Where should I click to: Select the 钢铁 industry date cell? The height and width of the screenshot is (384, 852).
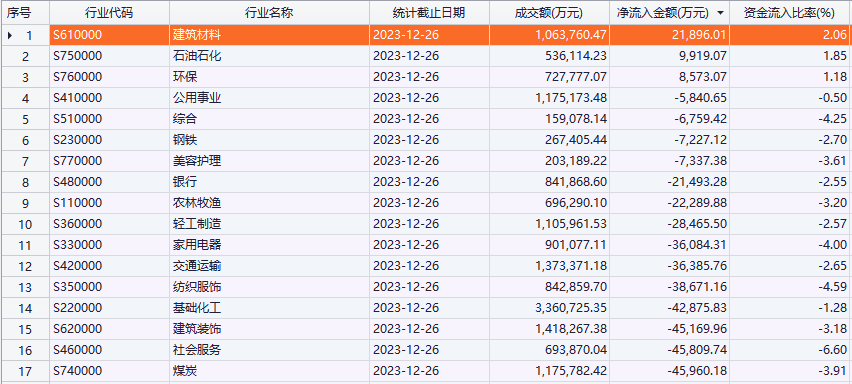(429, 140)
